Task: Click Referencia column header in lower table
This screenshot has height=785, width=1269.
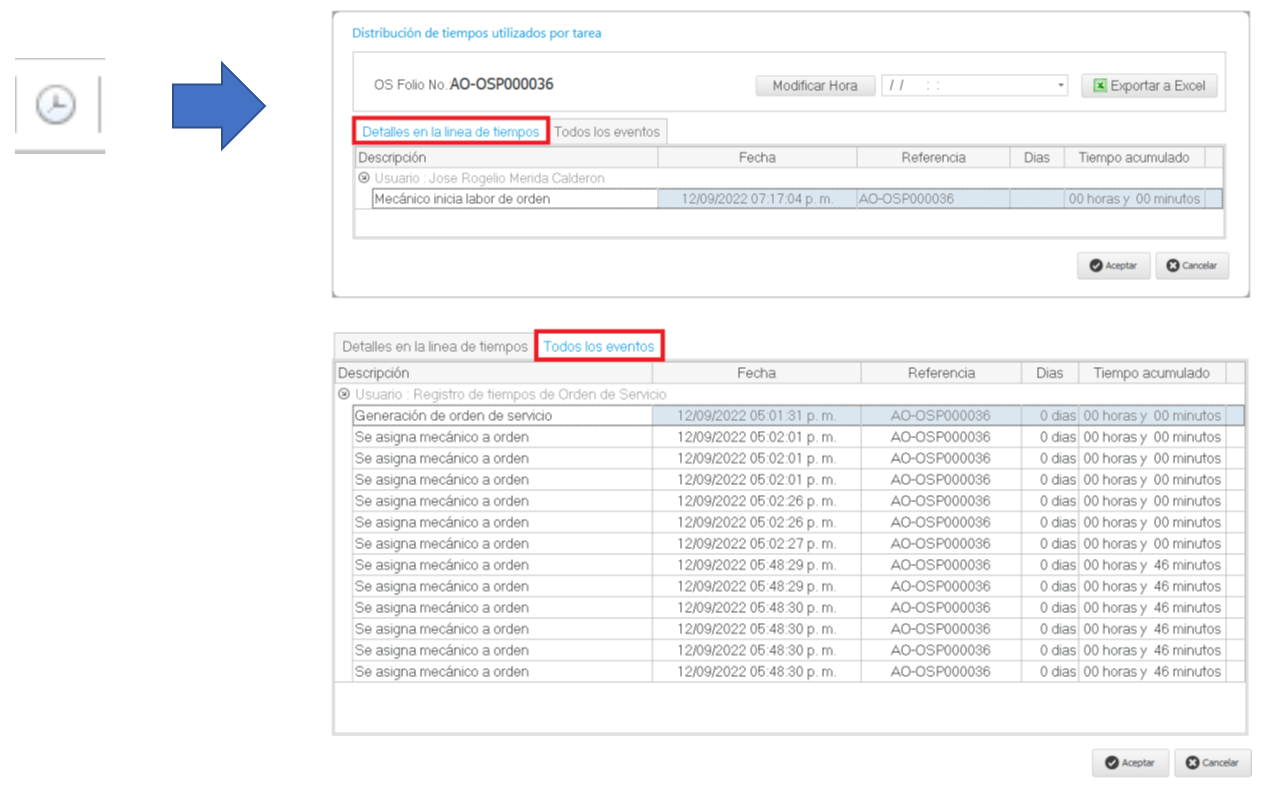Action: (x=941, y=373)
